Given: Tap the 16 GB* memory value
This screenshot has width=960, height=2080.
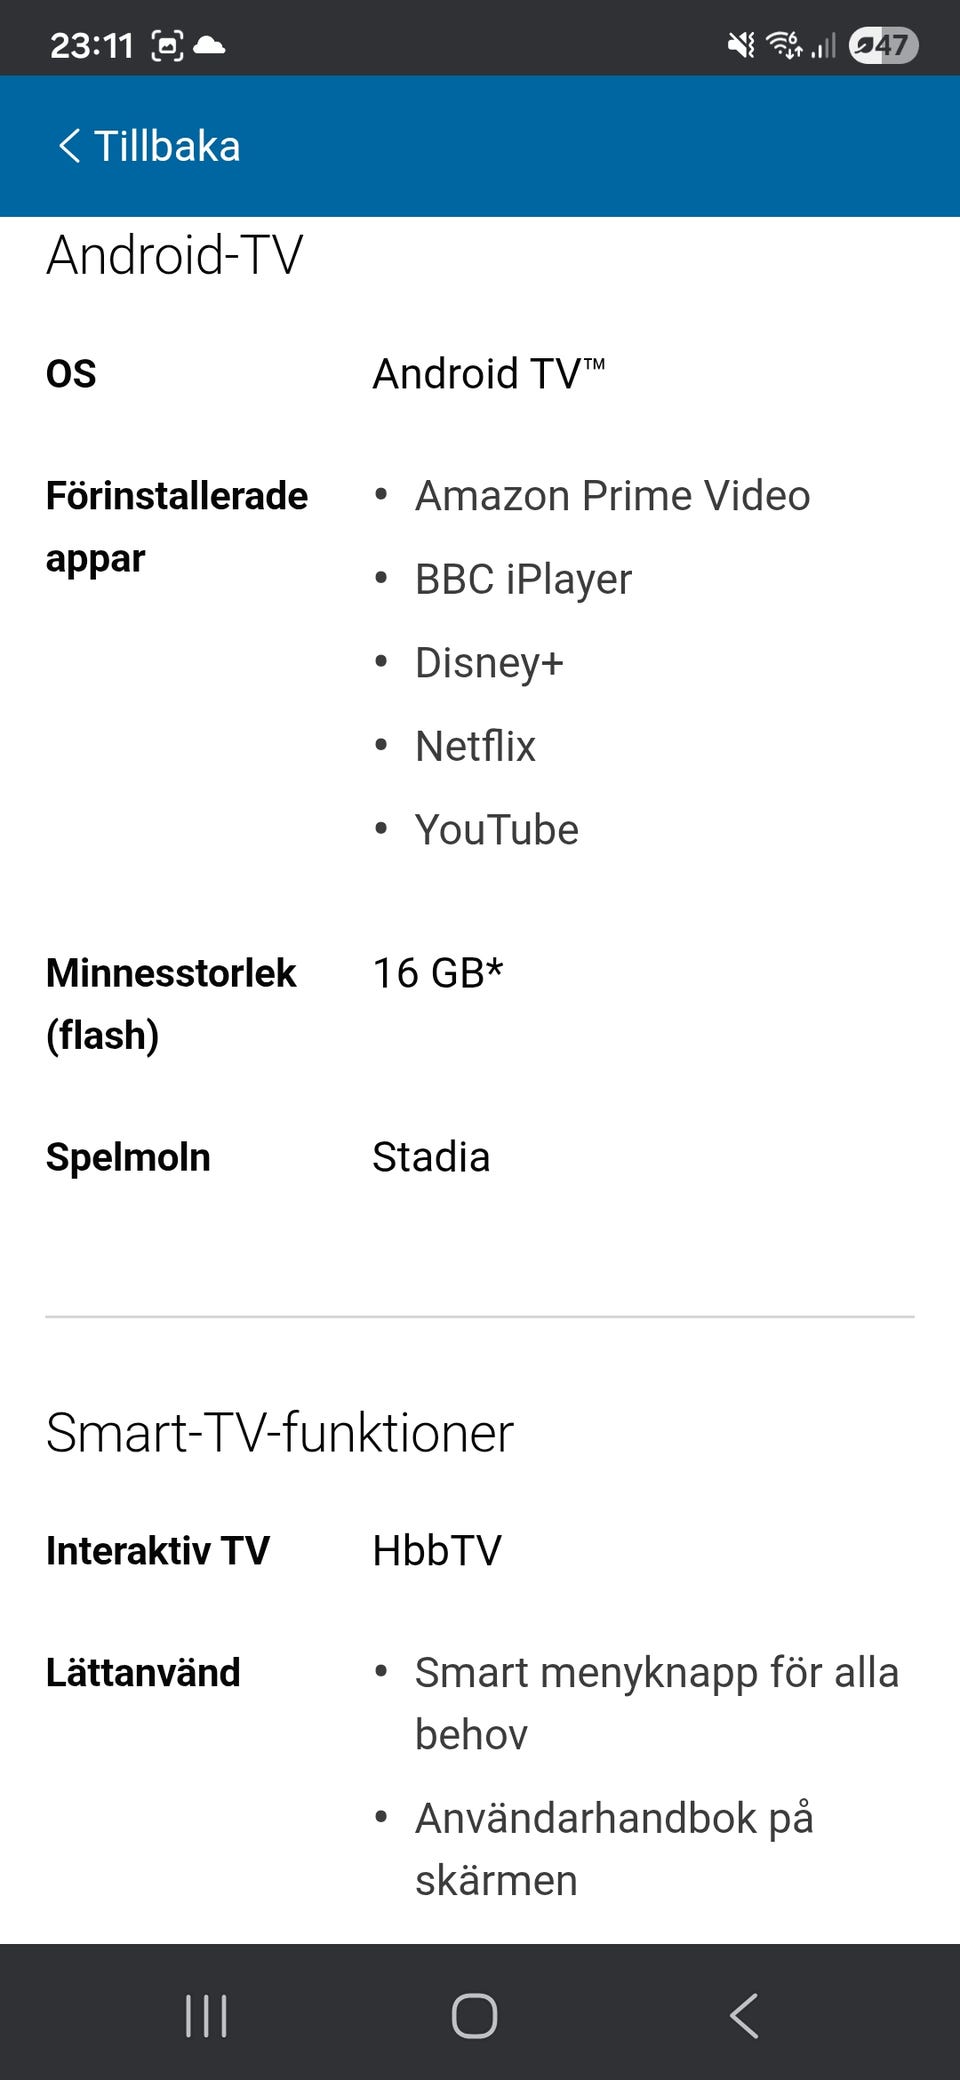Looking at the screenshot, I should tap(438, 973).
